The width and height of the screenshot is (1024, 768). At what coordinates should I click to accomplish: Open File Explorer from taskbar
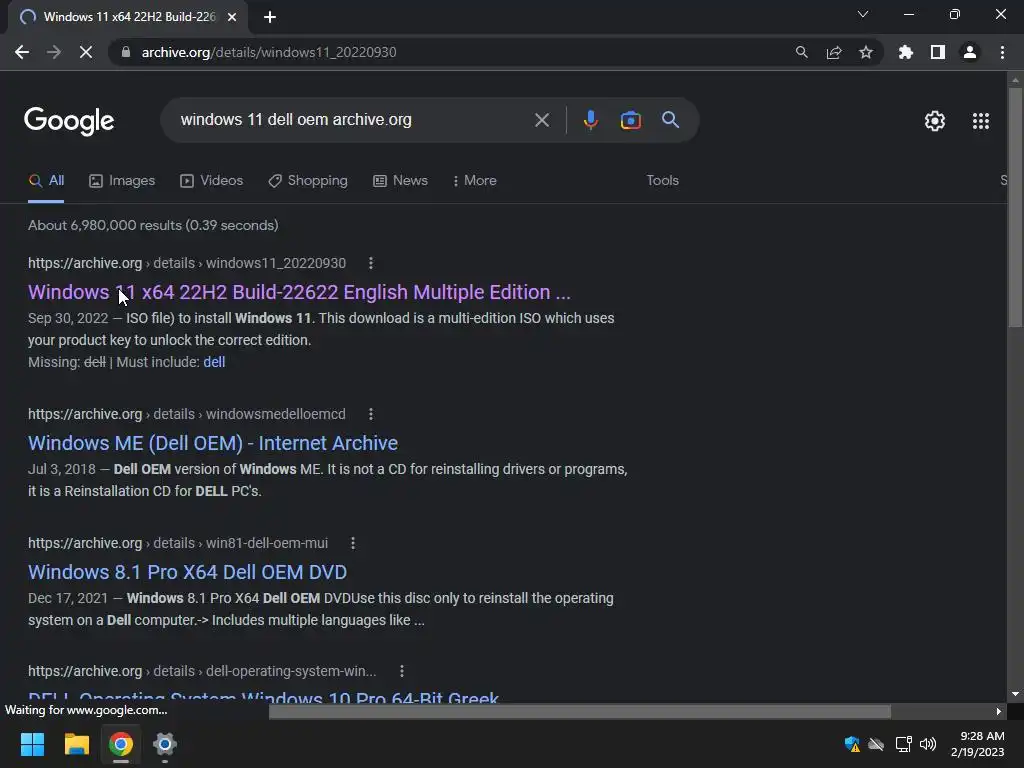[76, 744]
